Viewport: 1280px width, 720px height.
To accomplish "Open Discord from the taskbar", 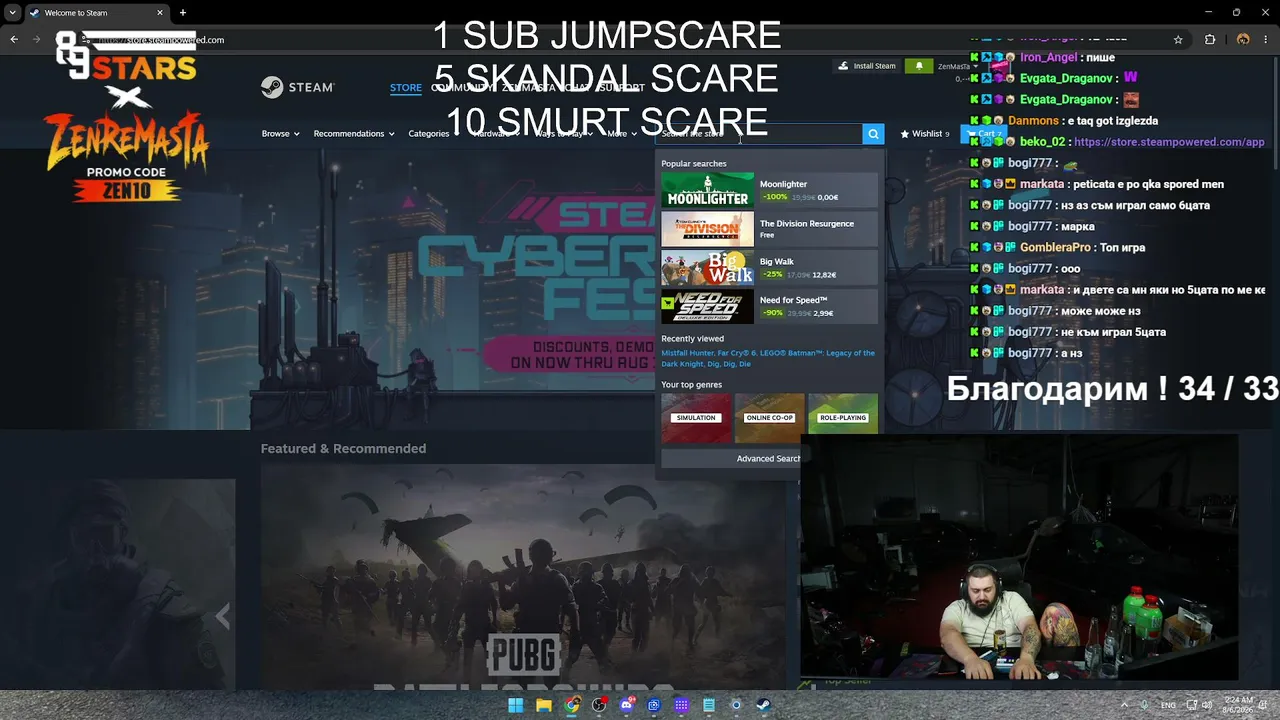I will (627, 705).
